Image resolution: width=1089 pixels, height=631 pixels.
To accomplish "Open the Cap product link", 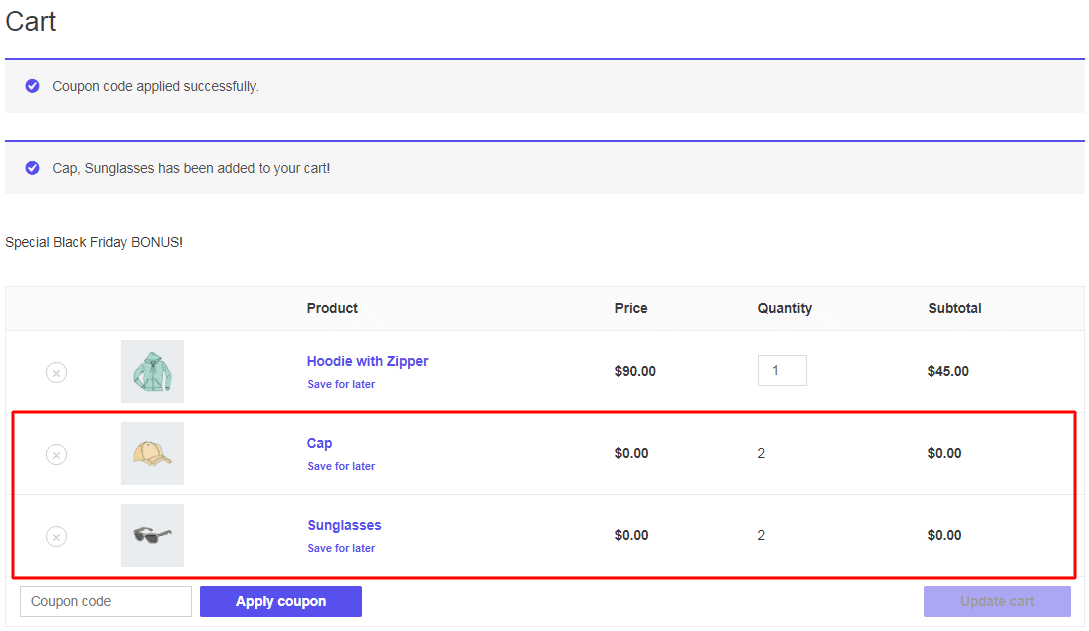I will [319, 444].
